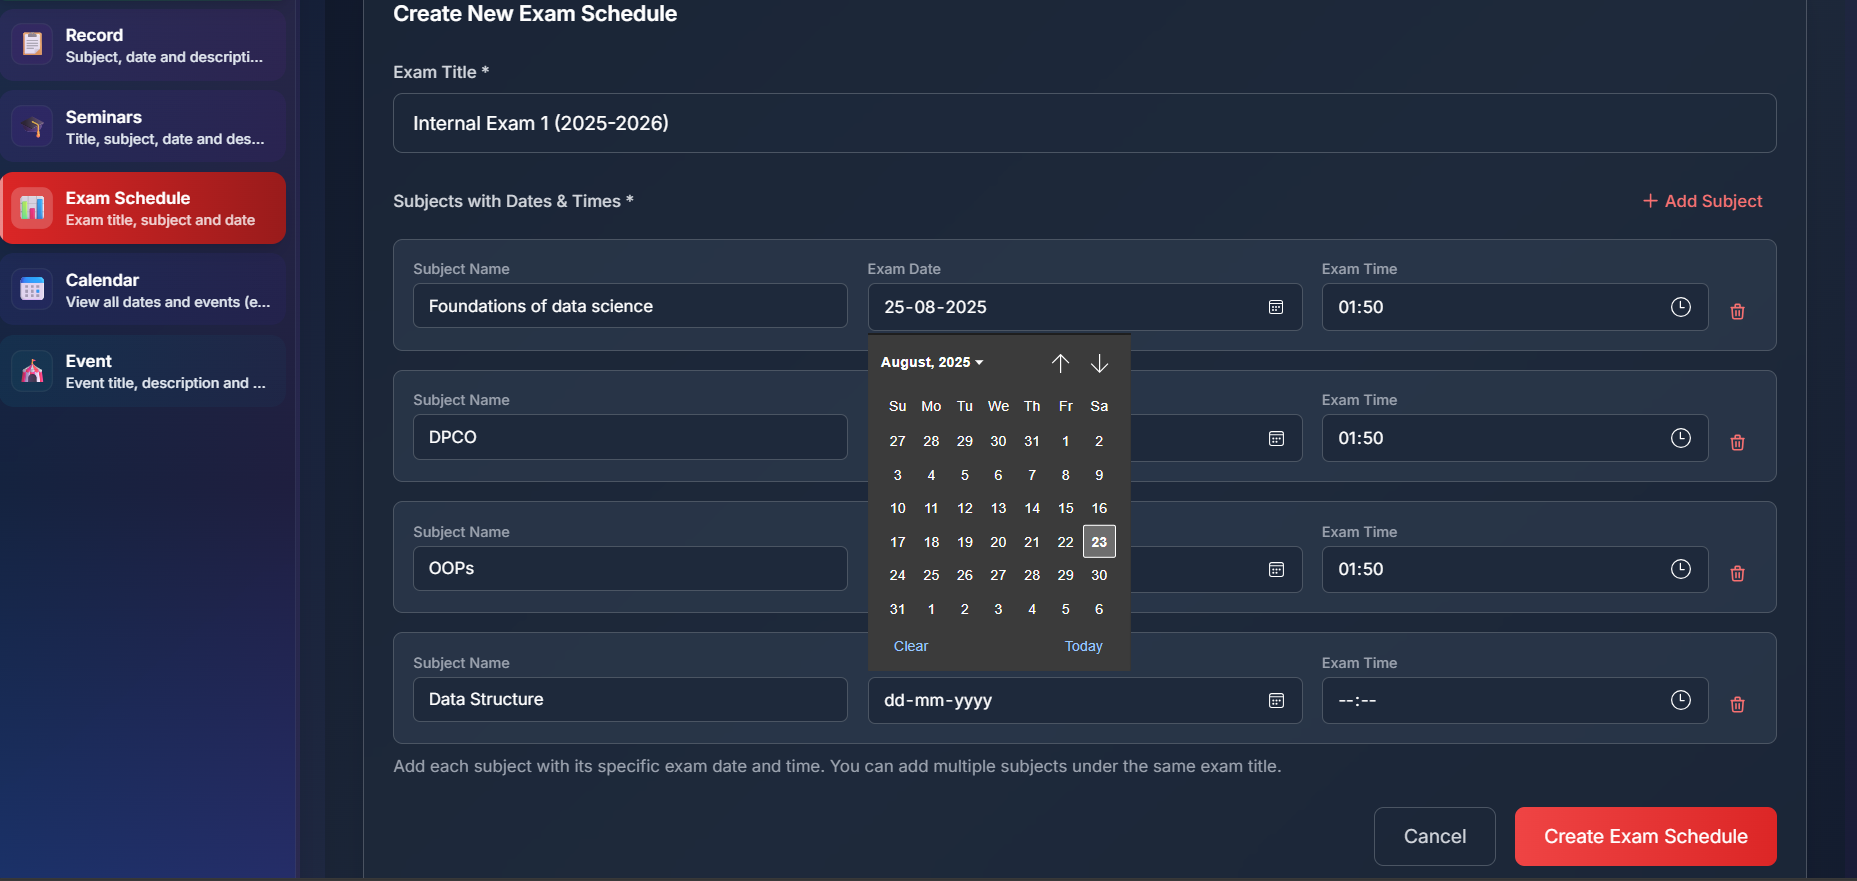
Task: Click calendar icon in Foundations exam date field
Action: (1276, 307)
